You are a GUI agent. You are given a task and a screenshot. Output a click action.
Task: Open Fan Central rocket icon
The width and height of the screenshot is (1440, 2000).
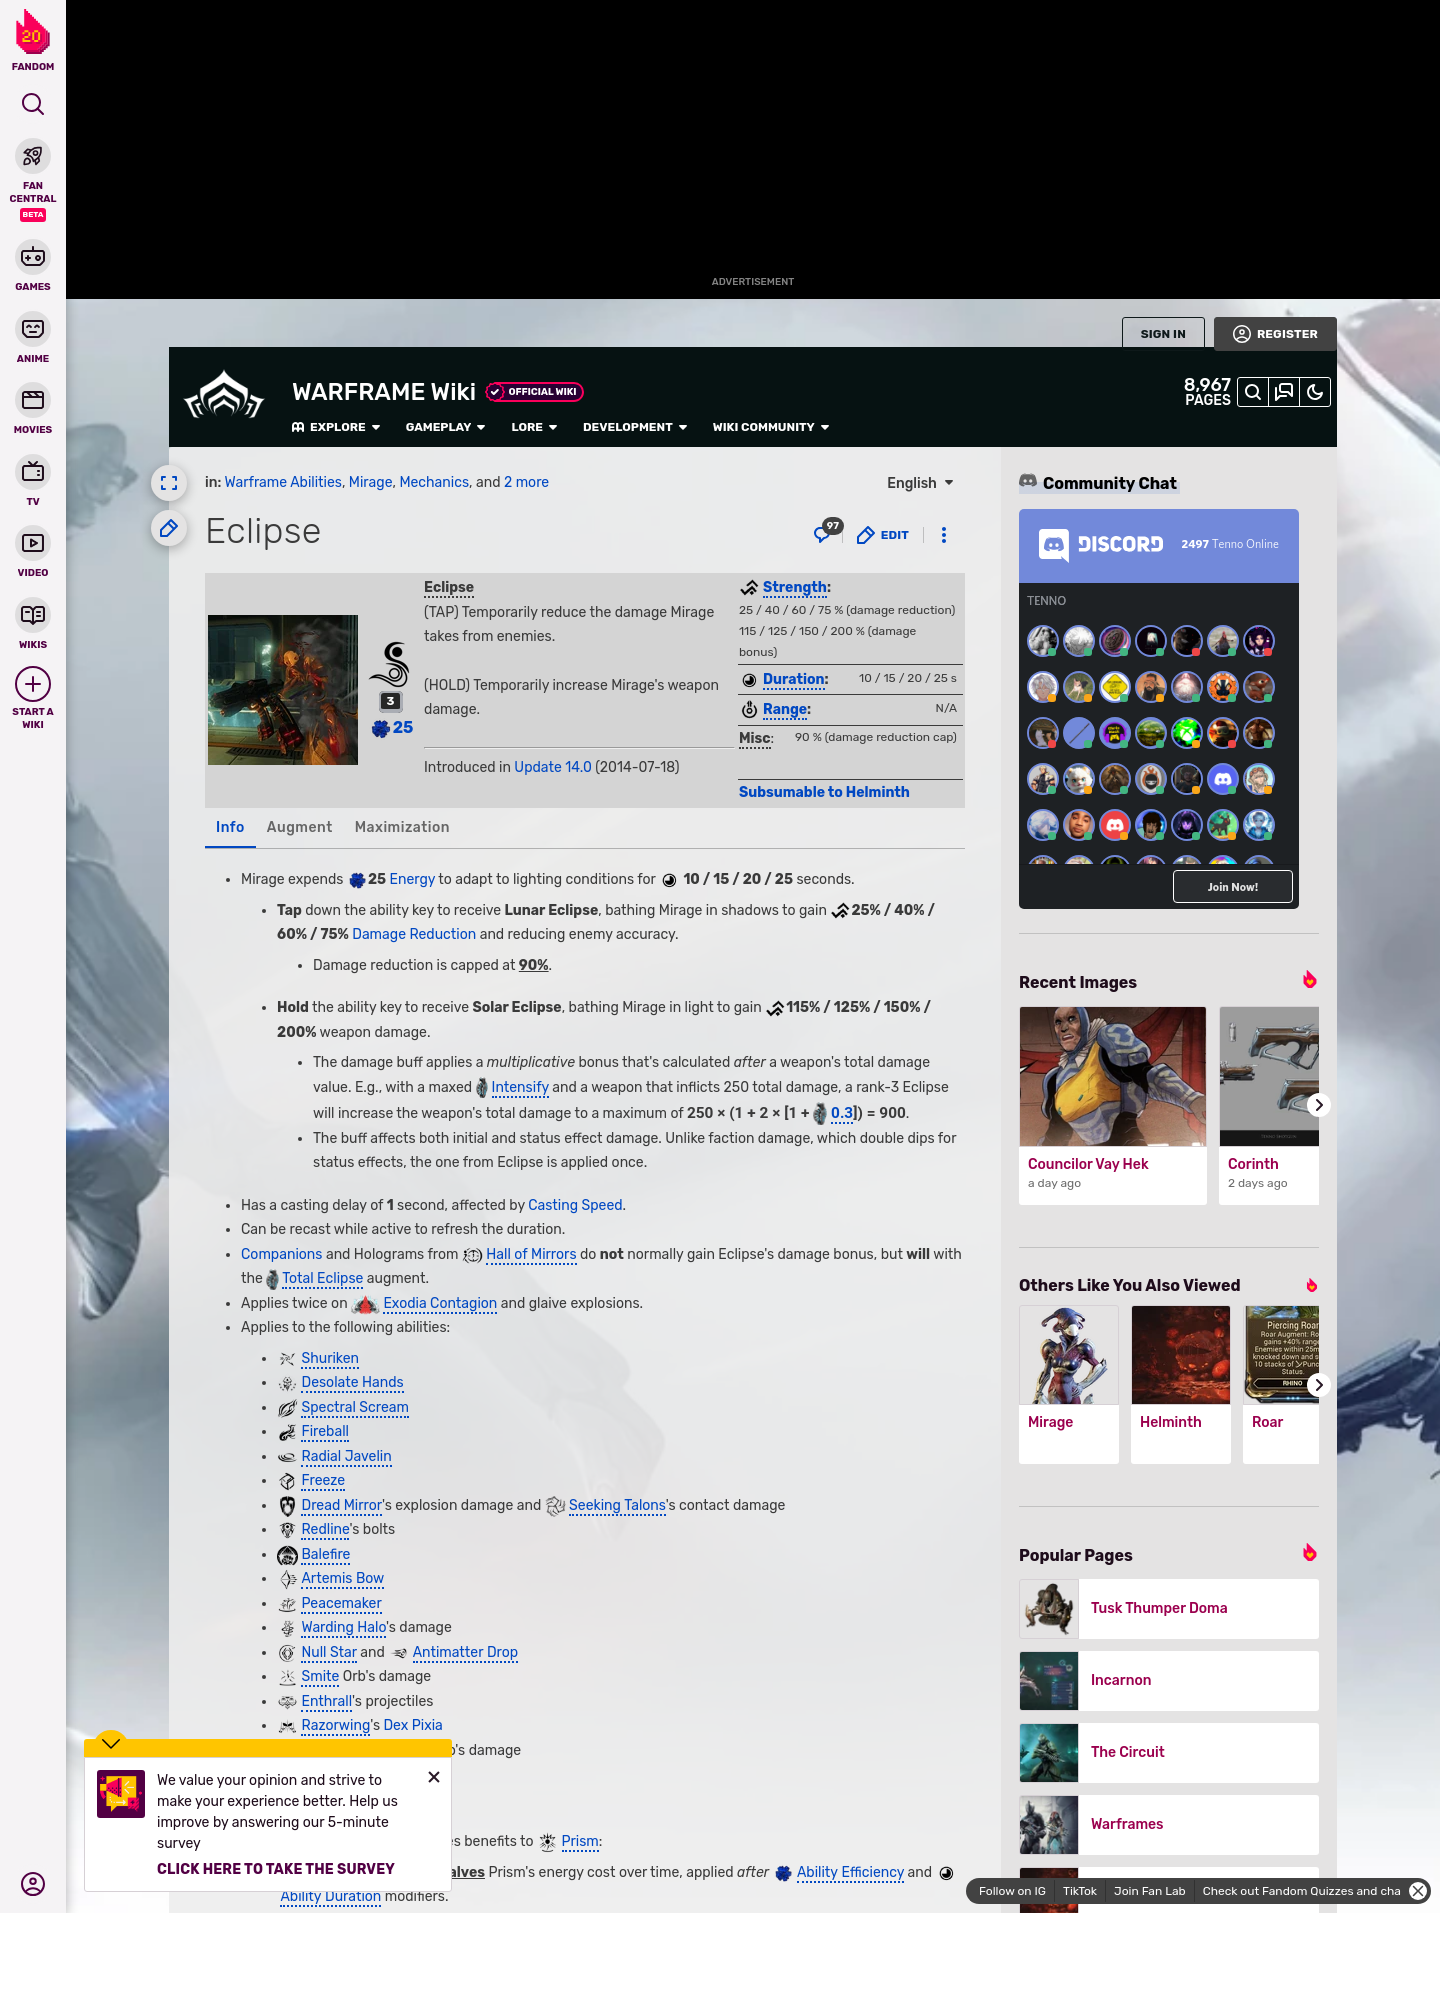pyautogui.click(x=33, y=157)
